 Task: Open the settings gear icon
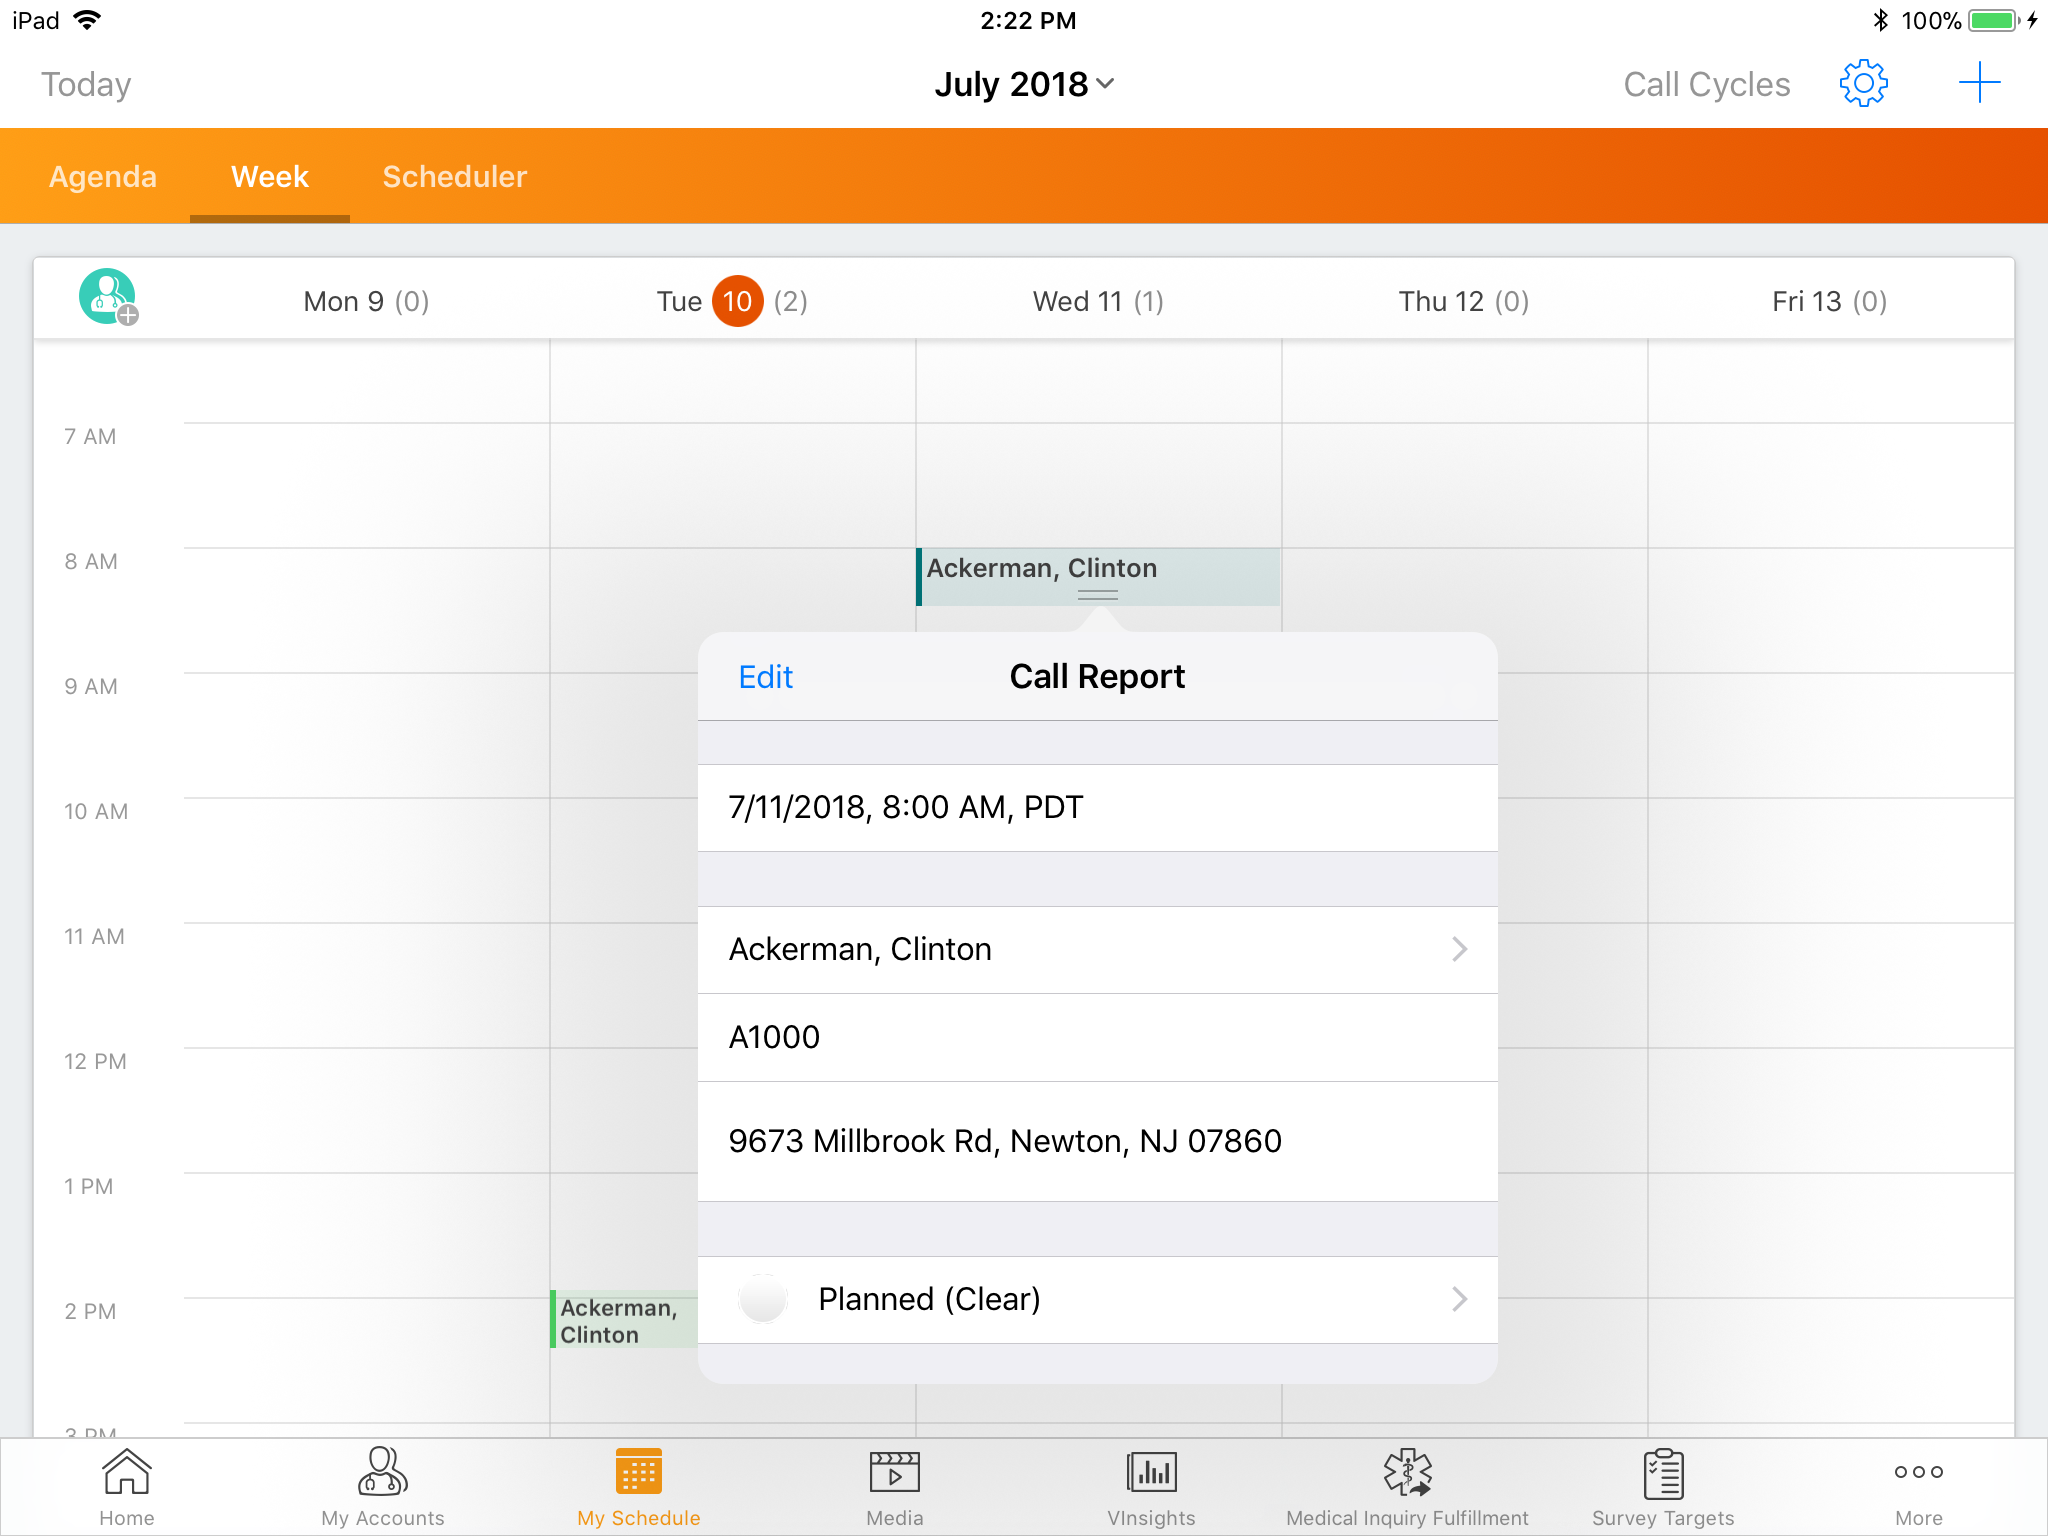[x=1863, y=84]
